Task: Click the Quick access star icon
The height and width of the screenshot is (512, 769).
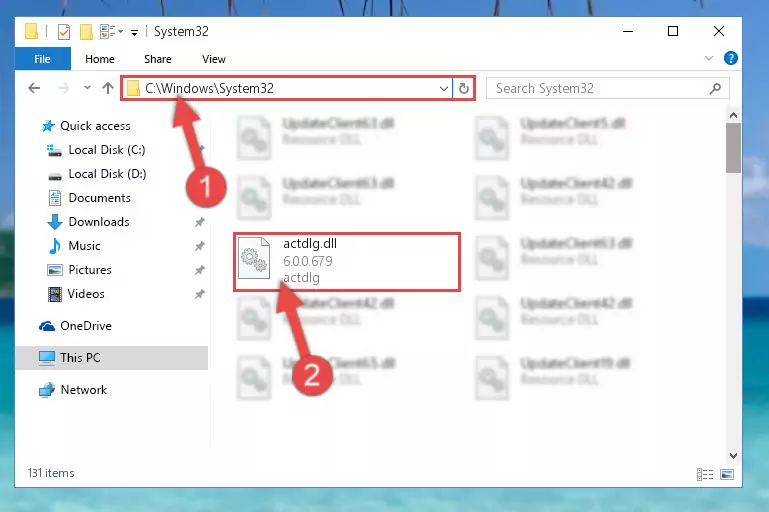Action: [x=48, y=126]
